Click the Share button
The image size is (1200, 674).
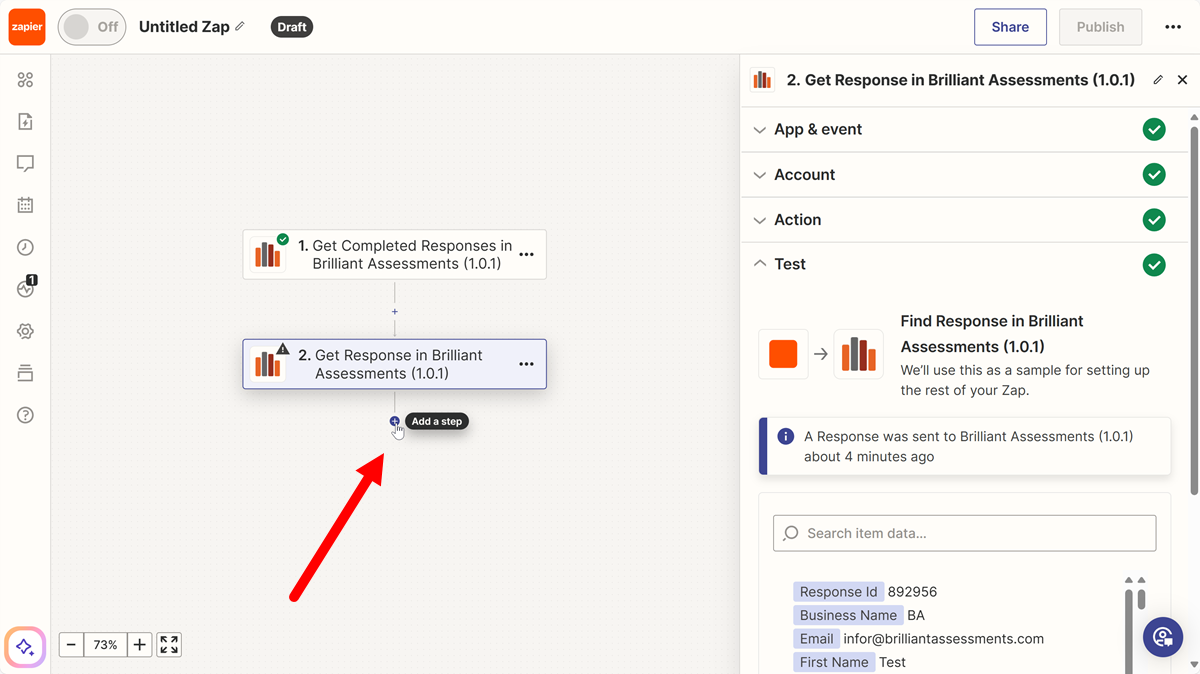point(1010,27)
